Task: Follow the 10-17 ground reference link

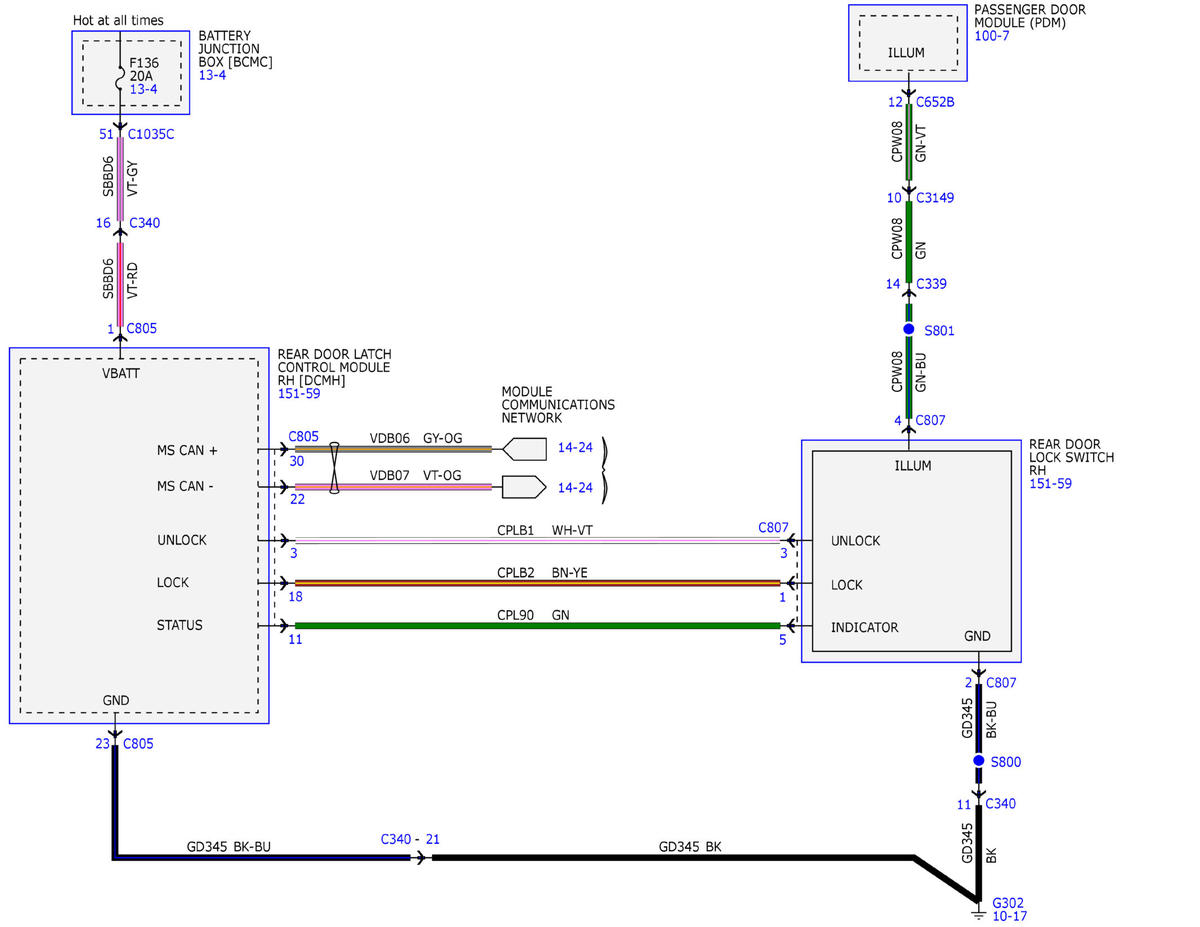Action: [x=1010, y=916]
